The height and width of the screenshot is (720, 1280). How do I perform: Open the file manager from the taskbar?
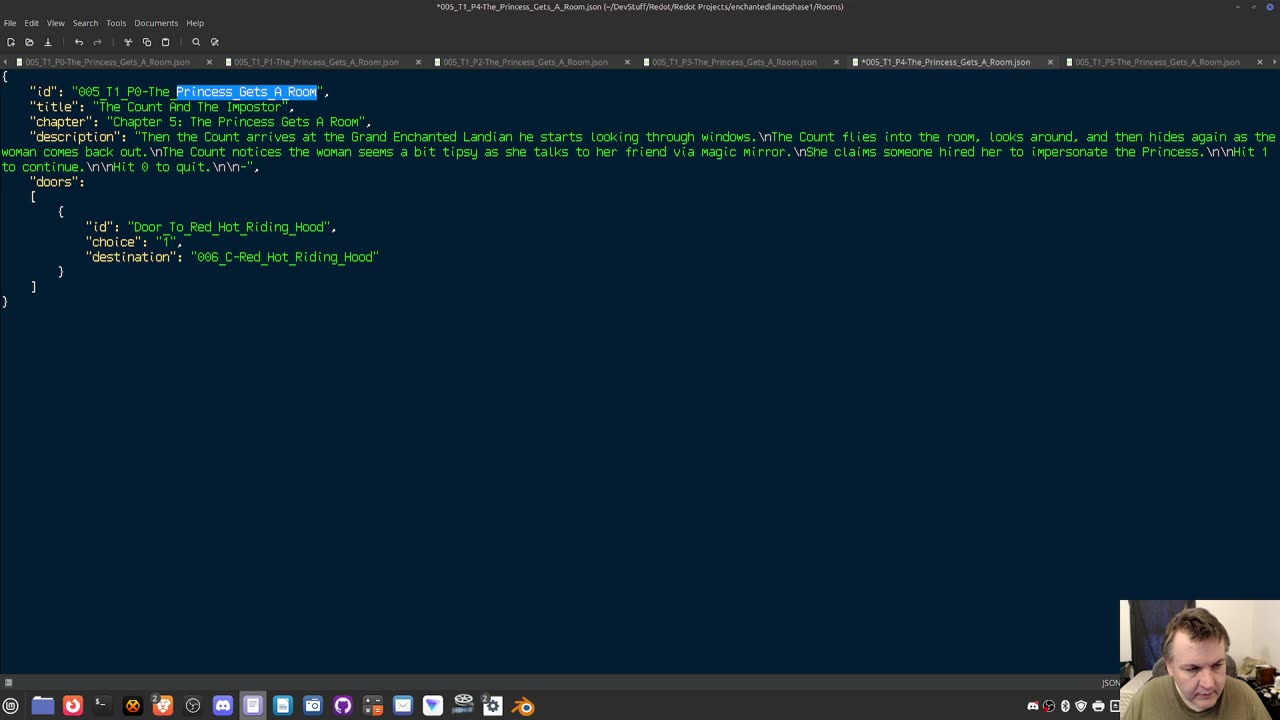(x=42, y=706)
